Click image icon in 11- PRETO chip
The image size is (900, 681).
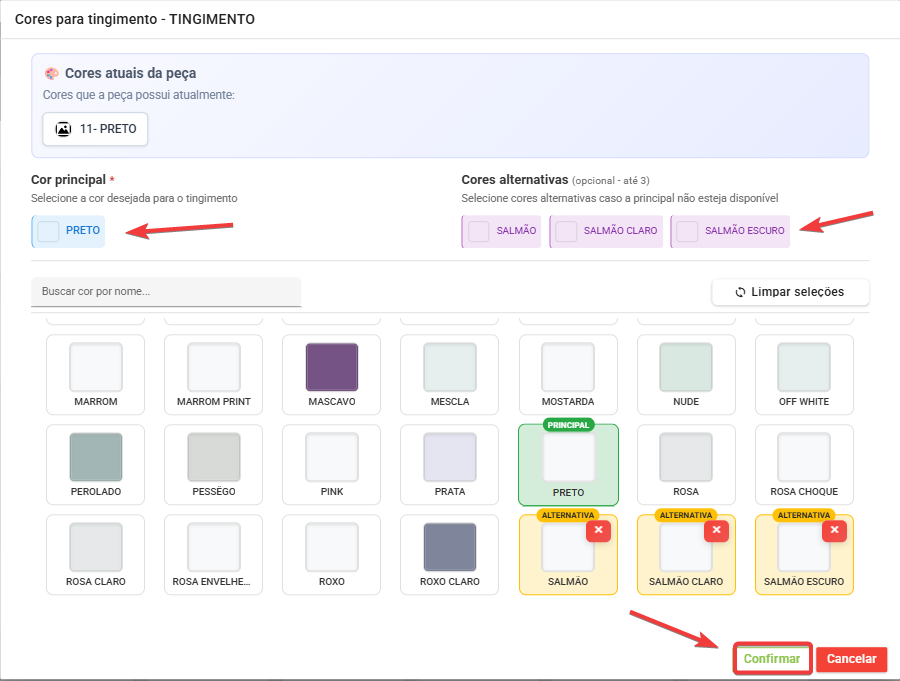point(63,129)
